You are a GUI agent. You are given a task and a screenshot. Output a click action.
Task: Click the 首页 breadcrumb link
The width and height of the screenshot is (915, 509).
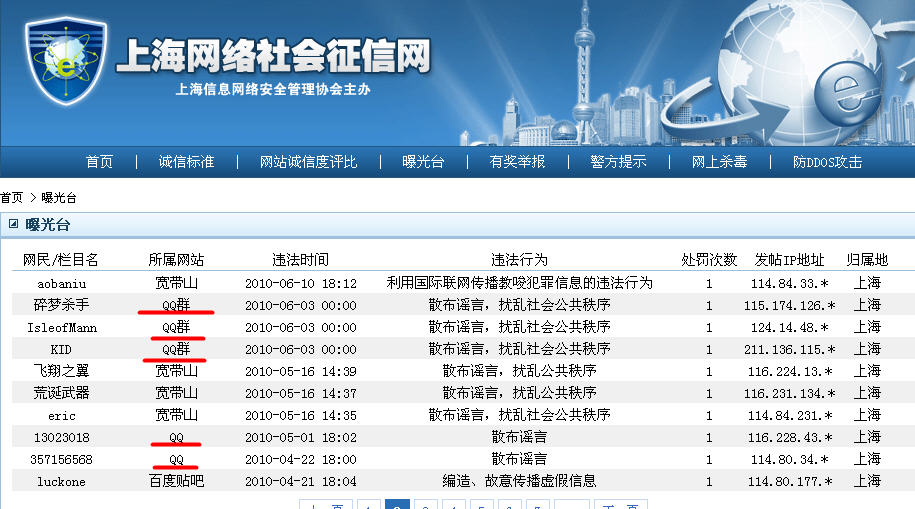(12, 198)
